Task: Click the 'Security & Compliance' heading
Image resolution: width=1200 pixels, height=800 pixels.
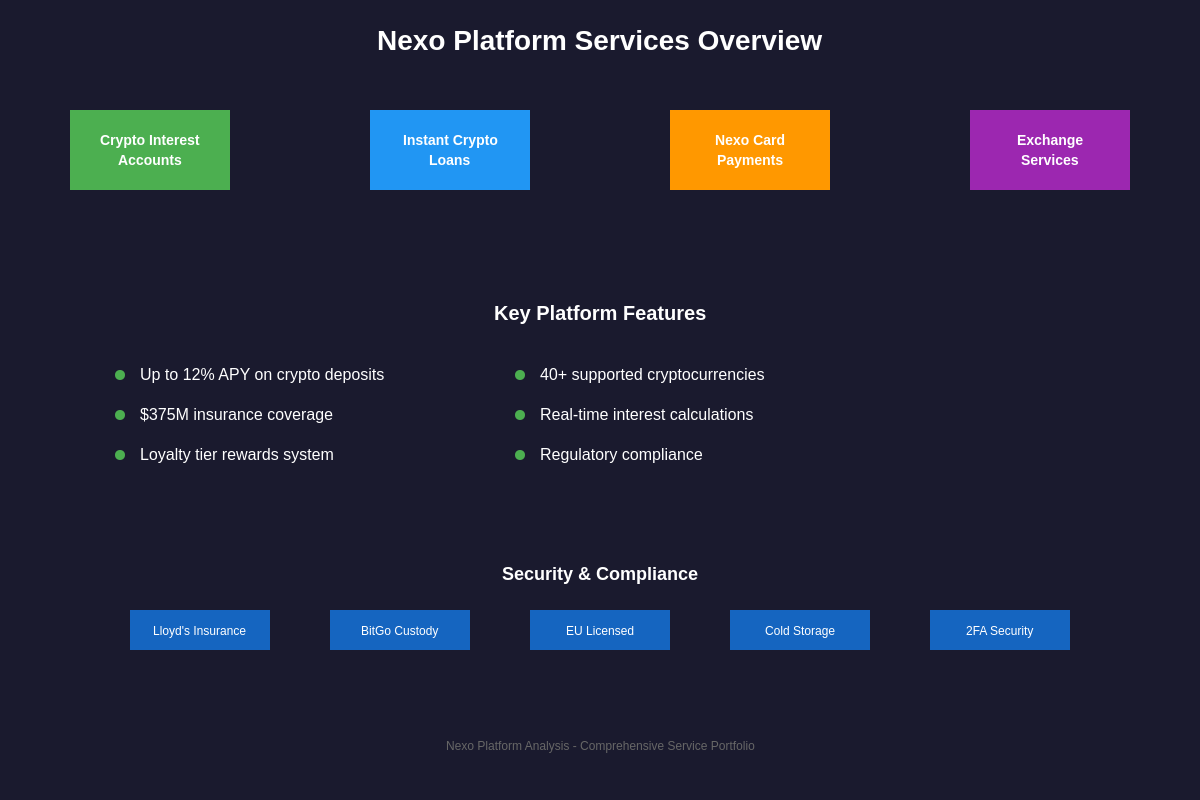Action: pyautogui.click(x=600, y=574)
